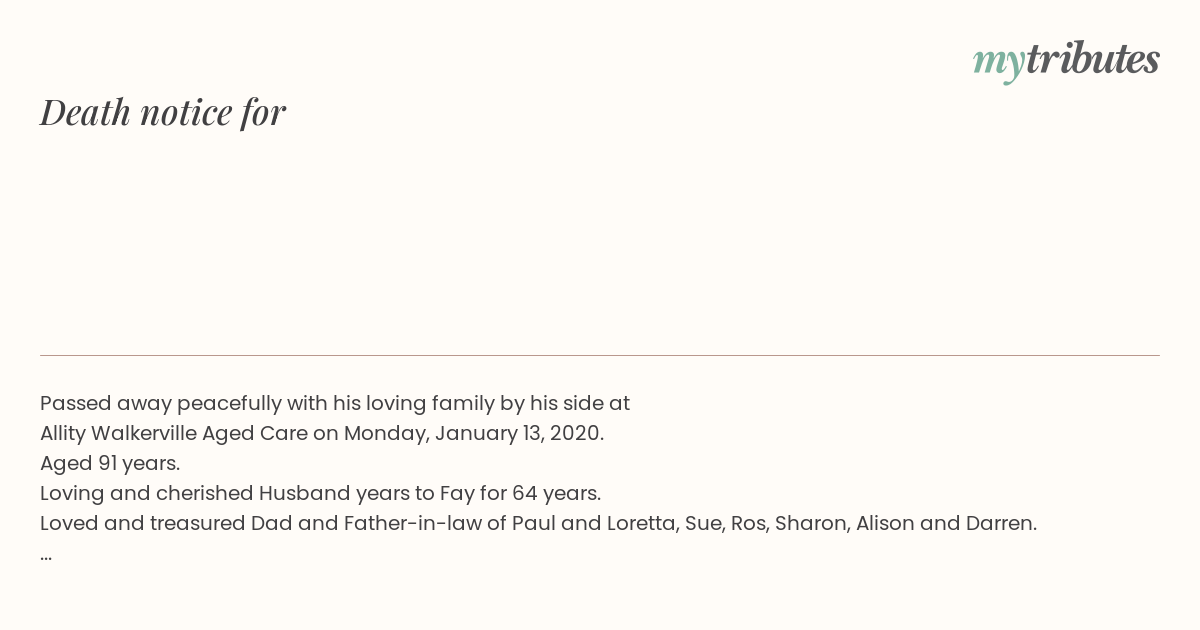This screenshot has width=1200, height=630.
Task: Click "Loved and treasured Dad" text
Action: [165, 524]
